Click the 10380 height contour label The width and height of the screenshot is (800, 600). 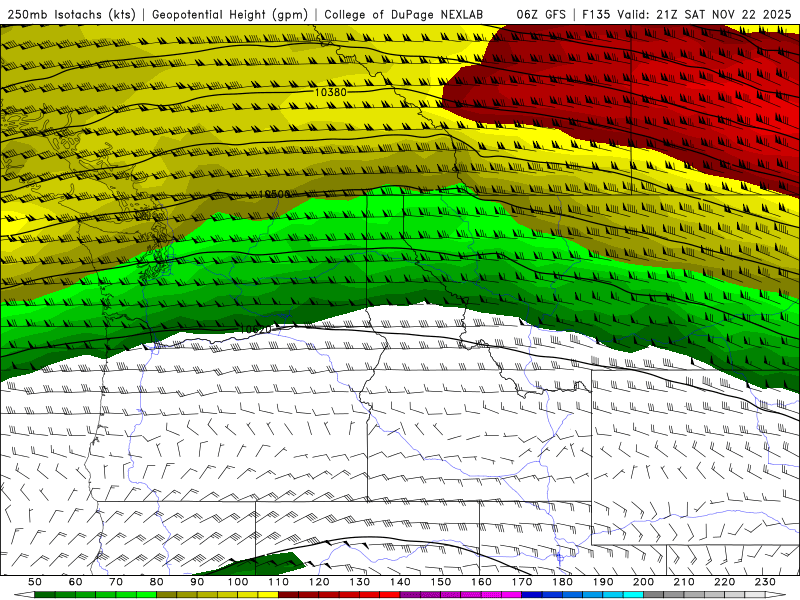[331, 92]
